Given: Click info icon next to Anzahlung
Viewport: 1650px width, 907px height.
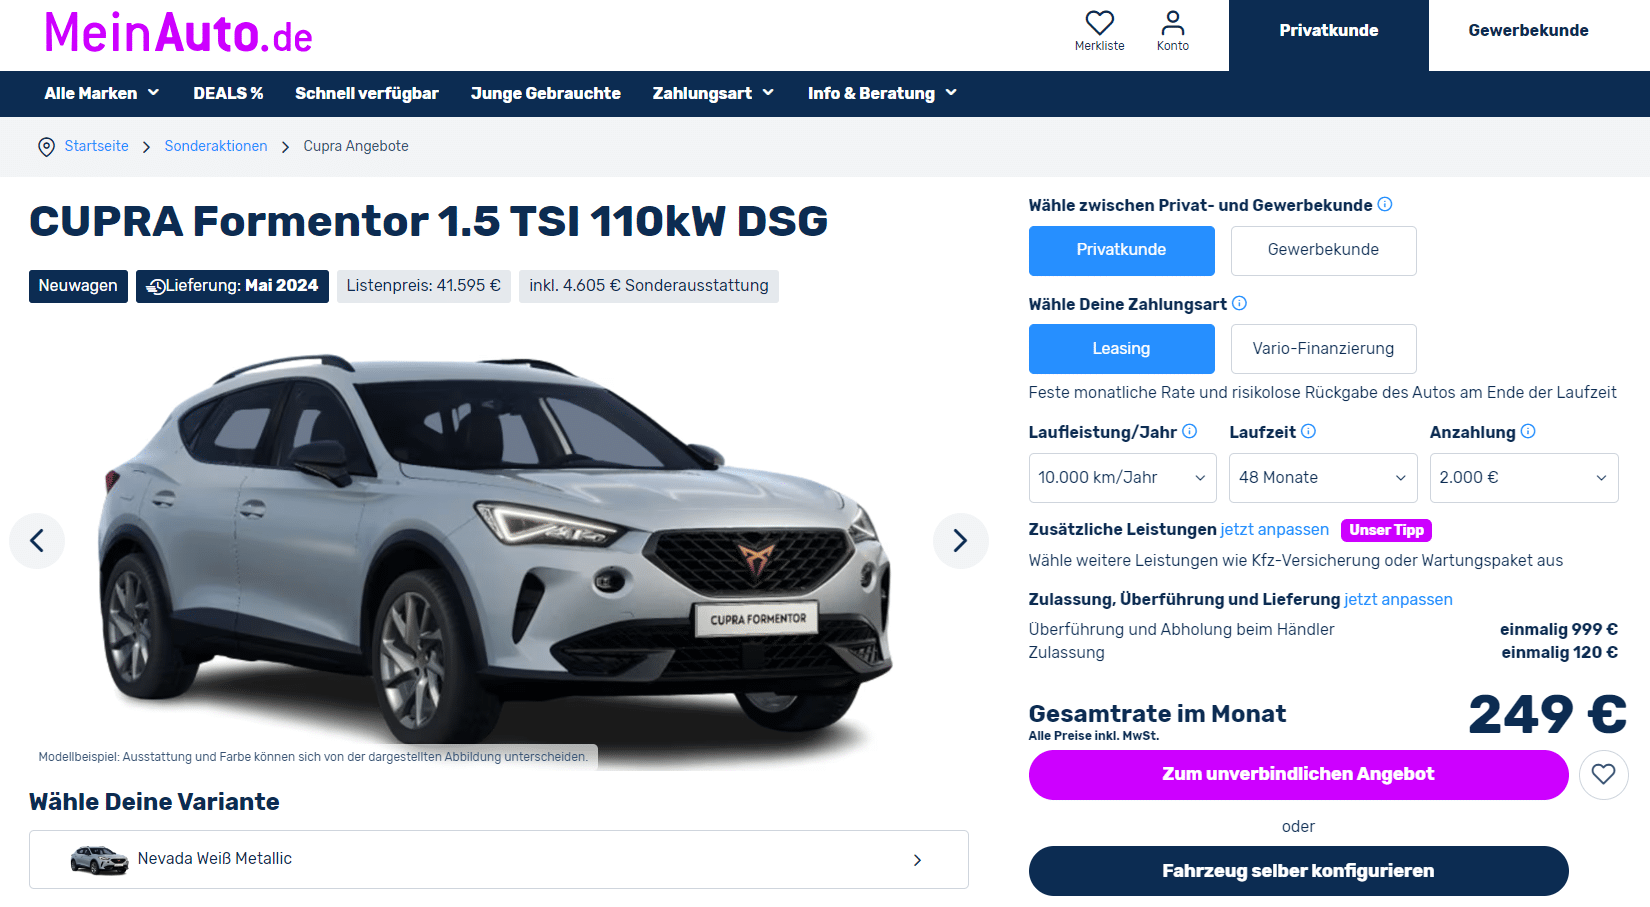Looking at the screenshot, I should tap(1527, 431).
